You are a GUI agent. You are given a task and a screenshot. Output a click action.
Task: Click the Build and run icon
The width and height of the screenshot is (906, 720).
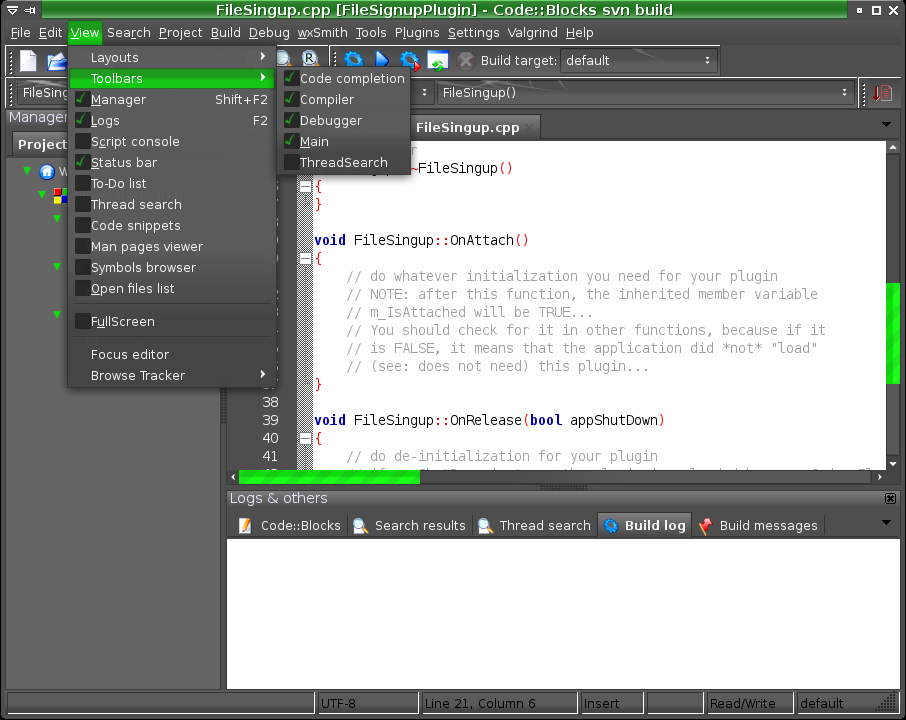click(410, 61)
